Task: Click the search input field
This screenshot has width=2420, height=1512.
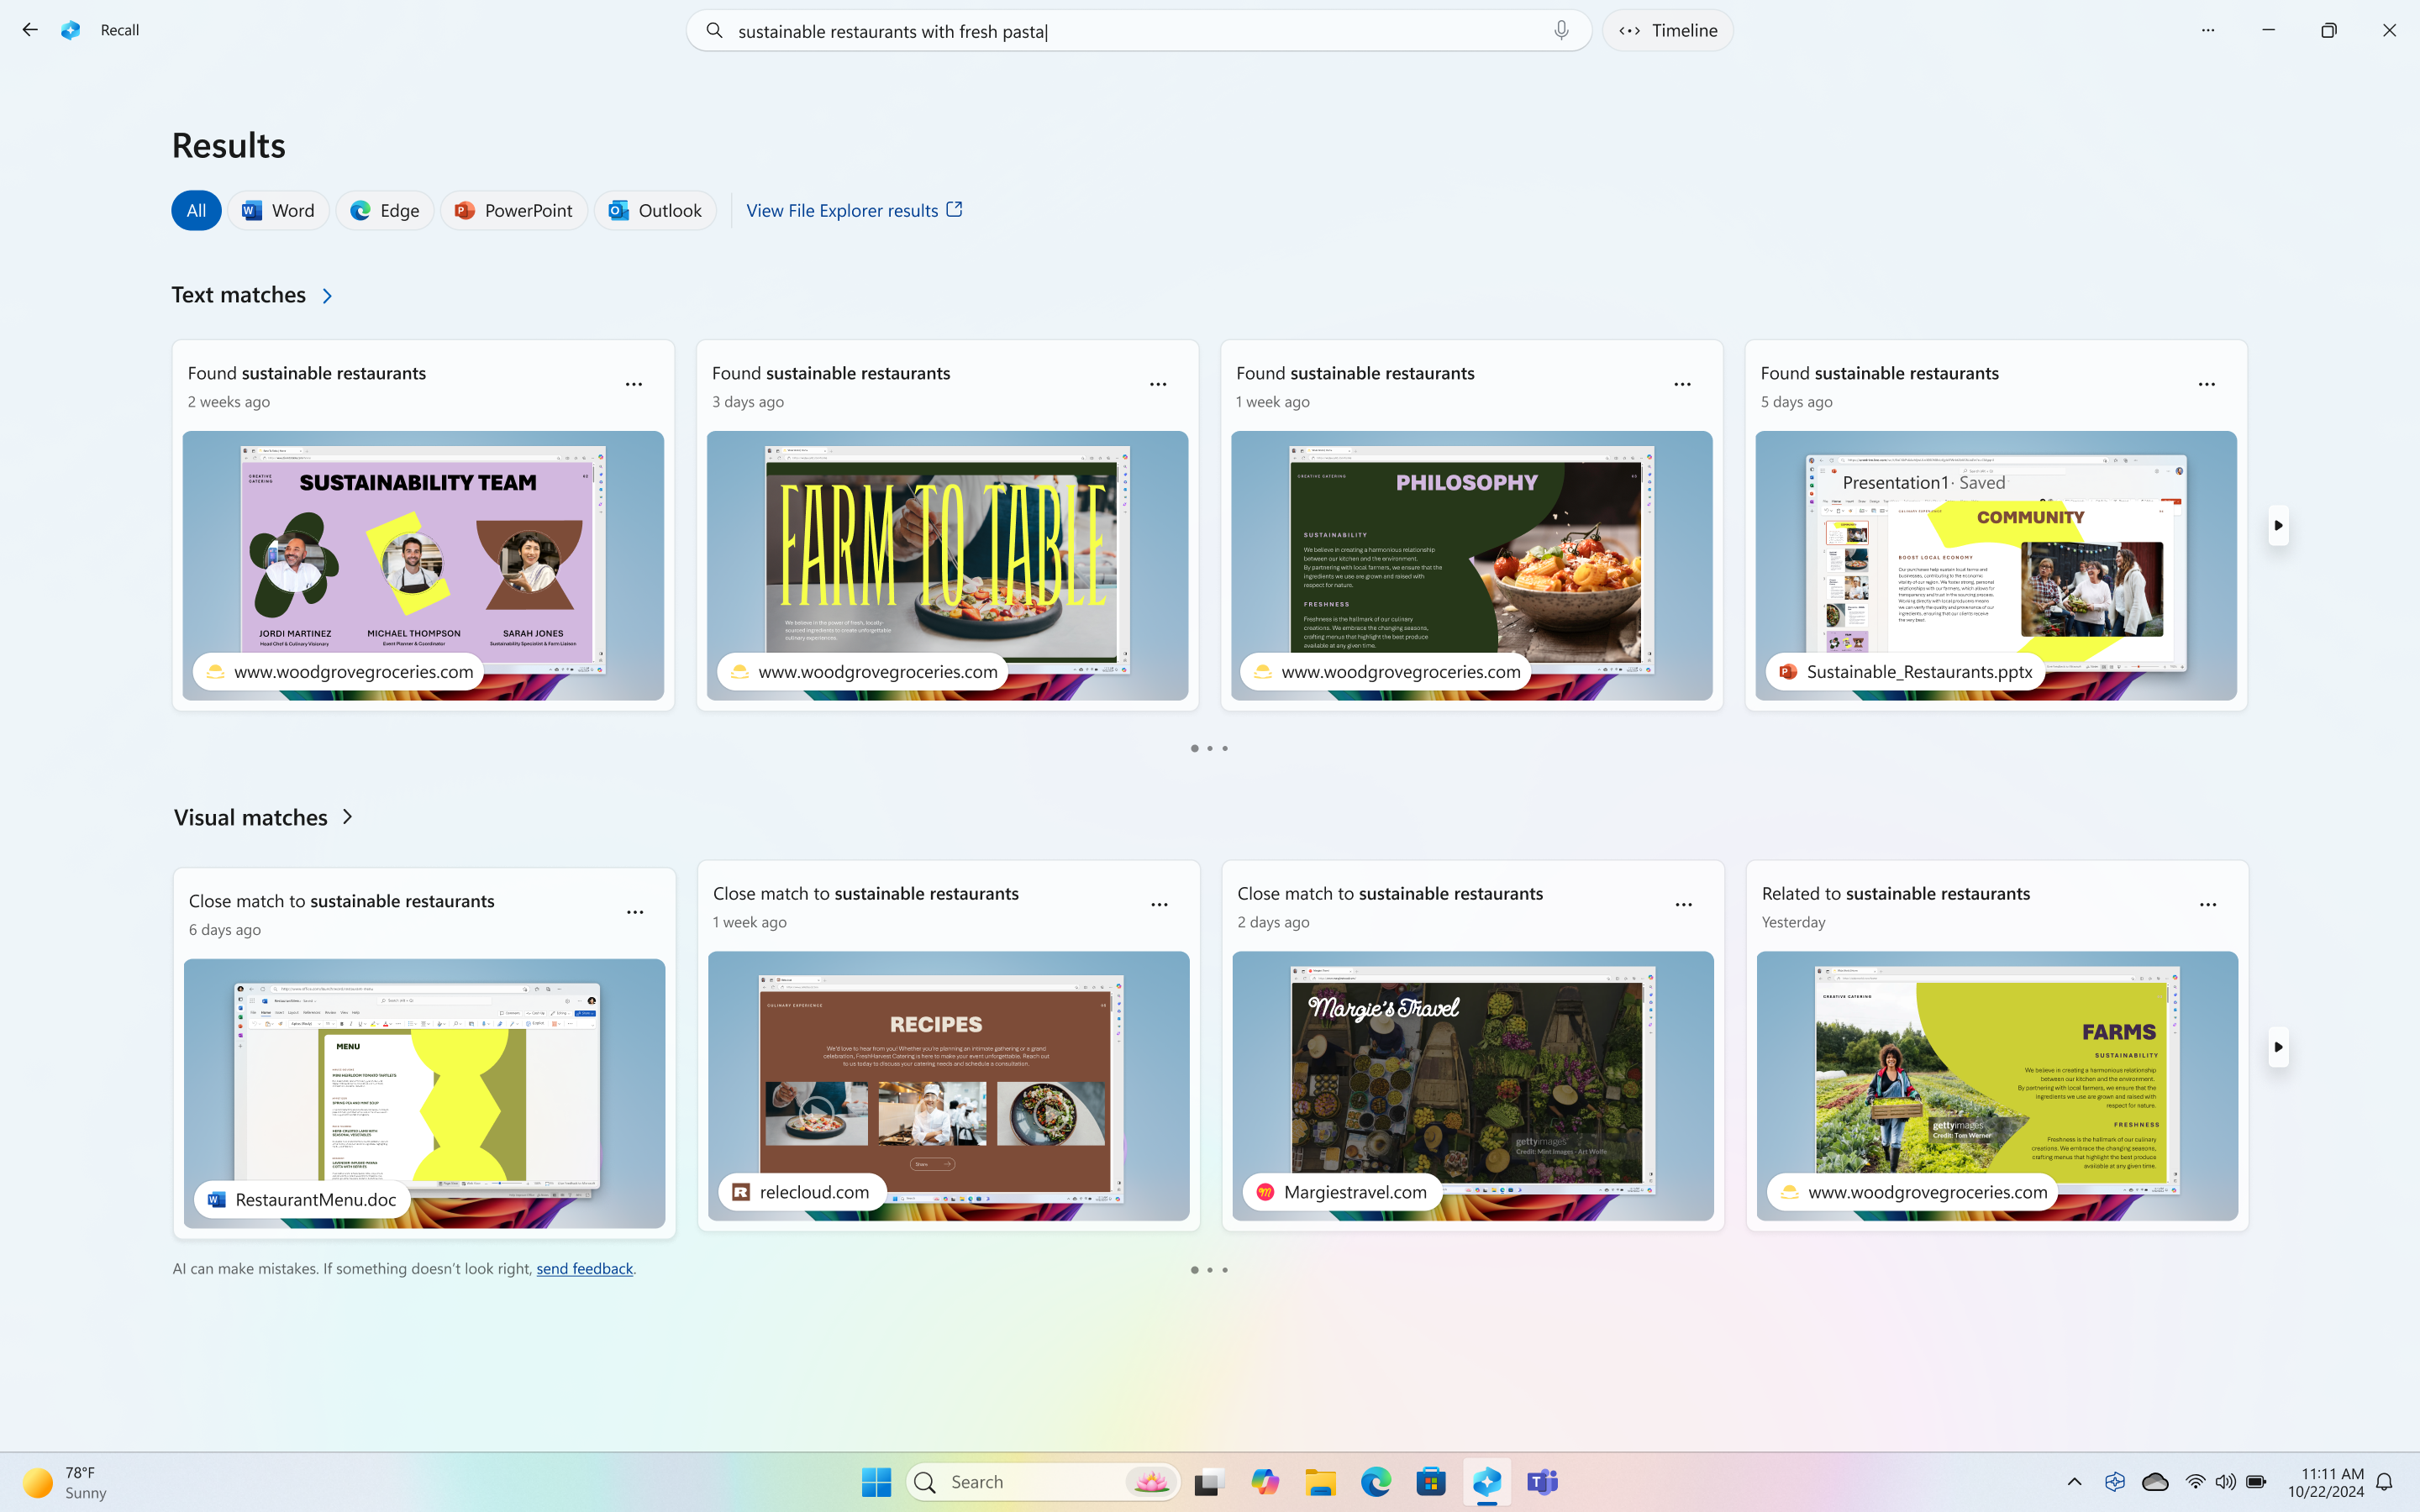Action: (x=1141, y=29)
